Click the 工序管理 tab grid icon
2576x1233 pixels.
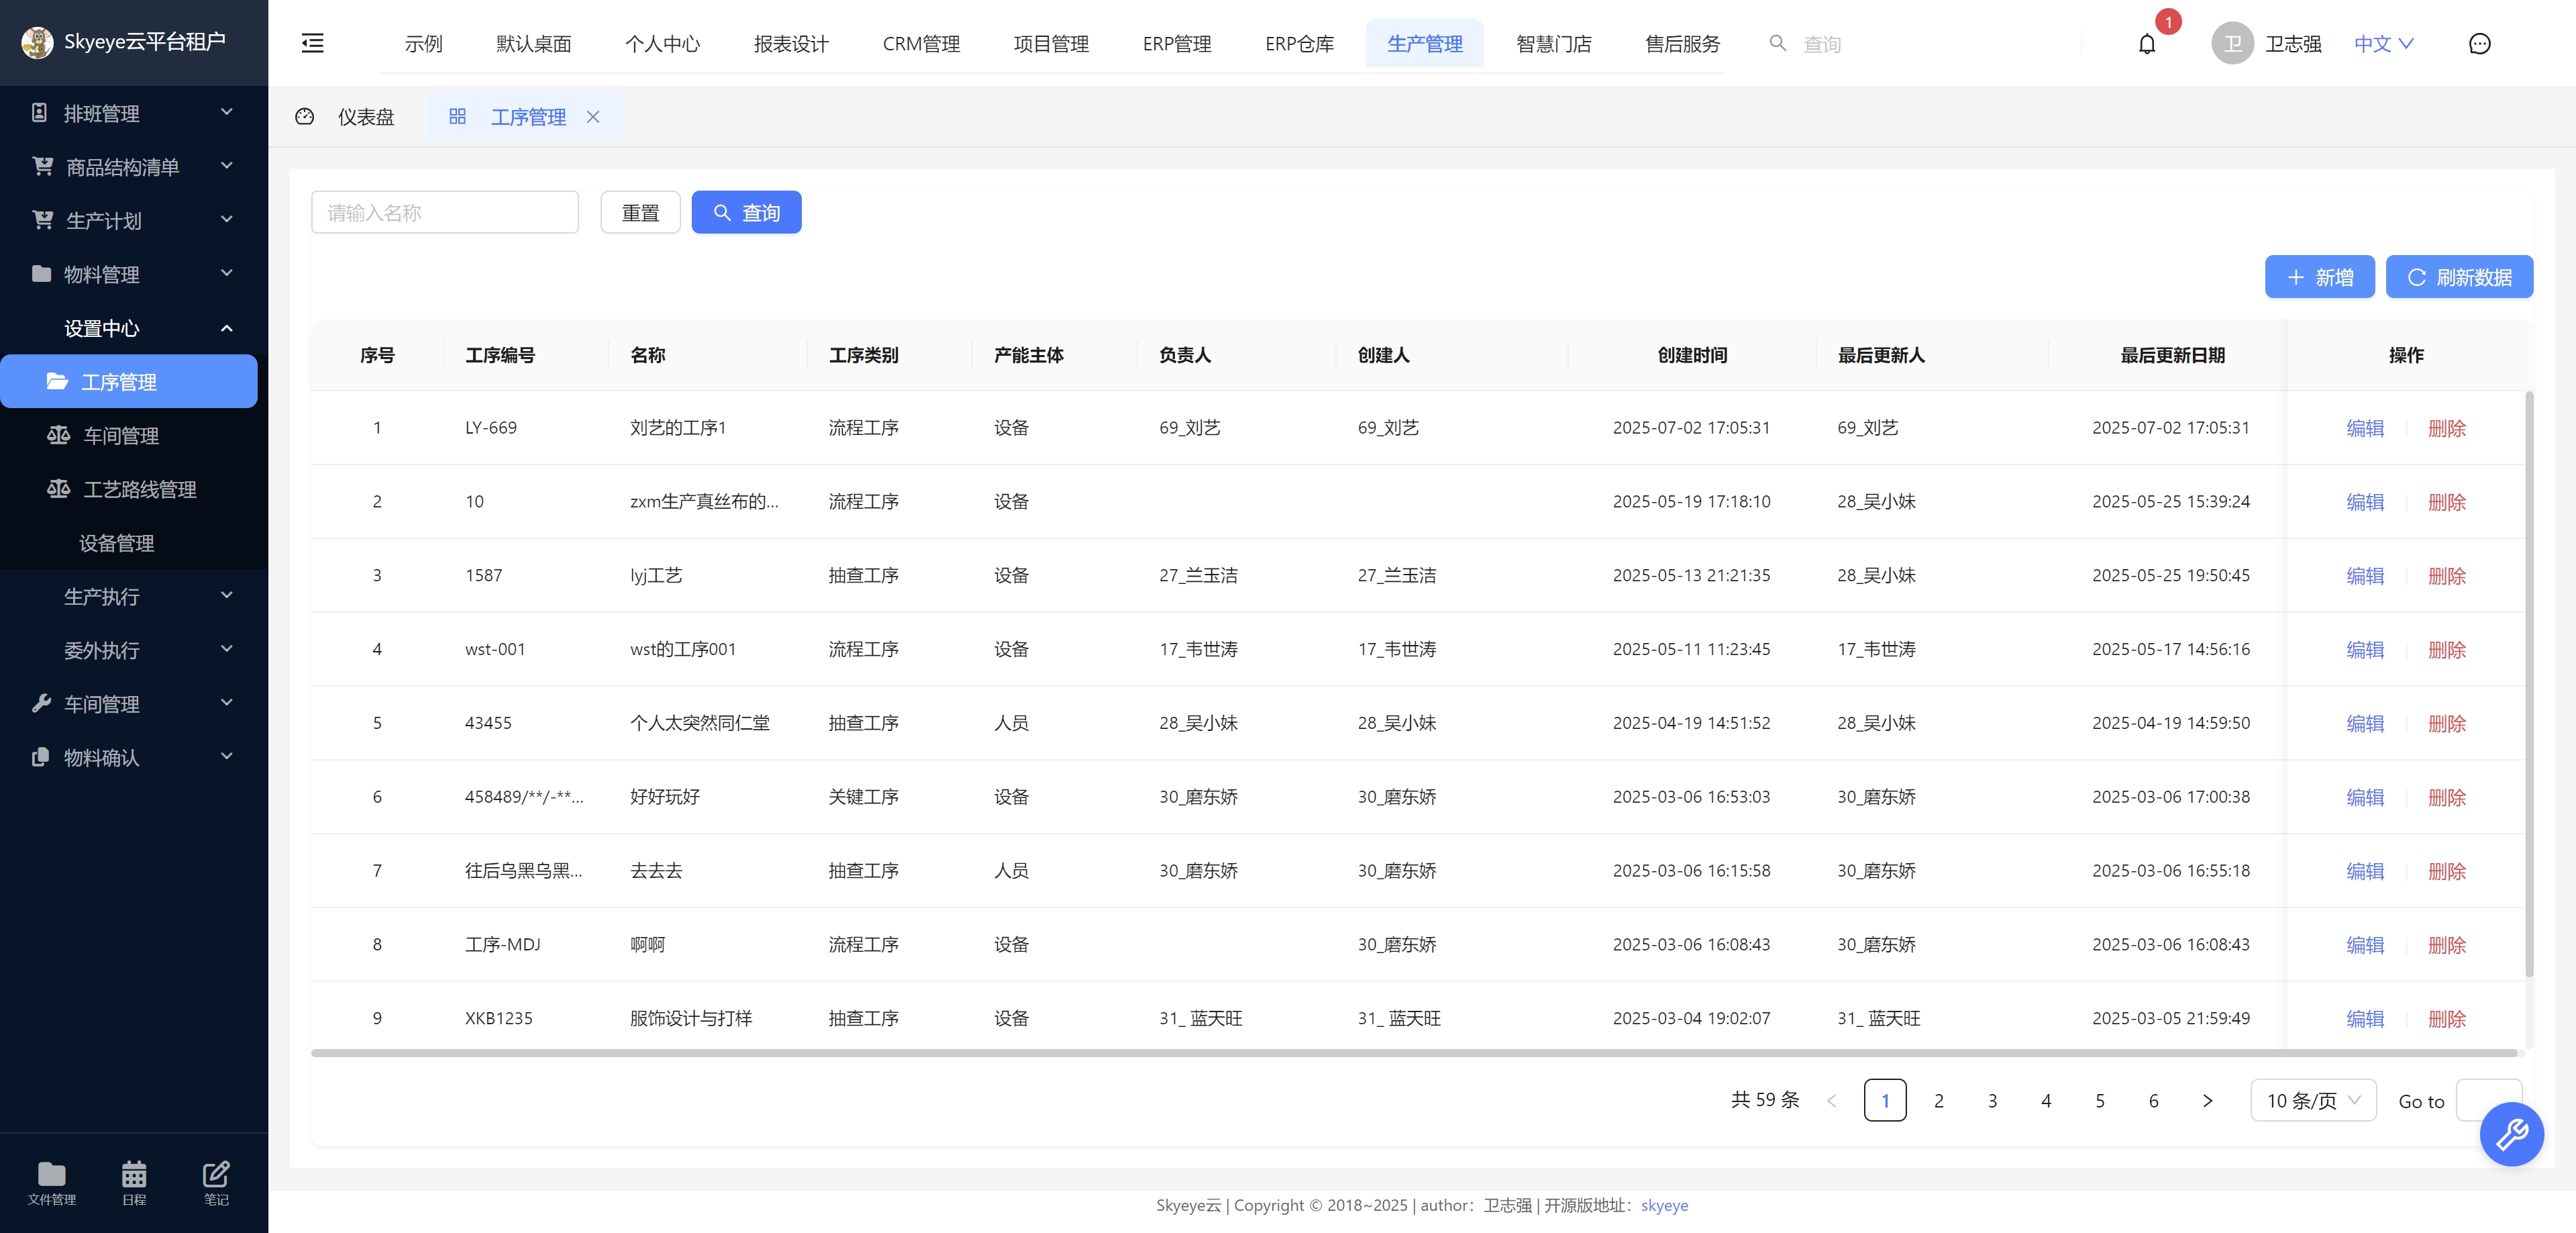pos(457,116)
